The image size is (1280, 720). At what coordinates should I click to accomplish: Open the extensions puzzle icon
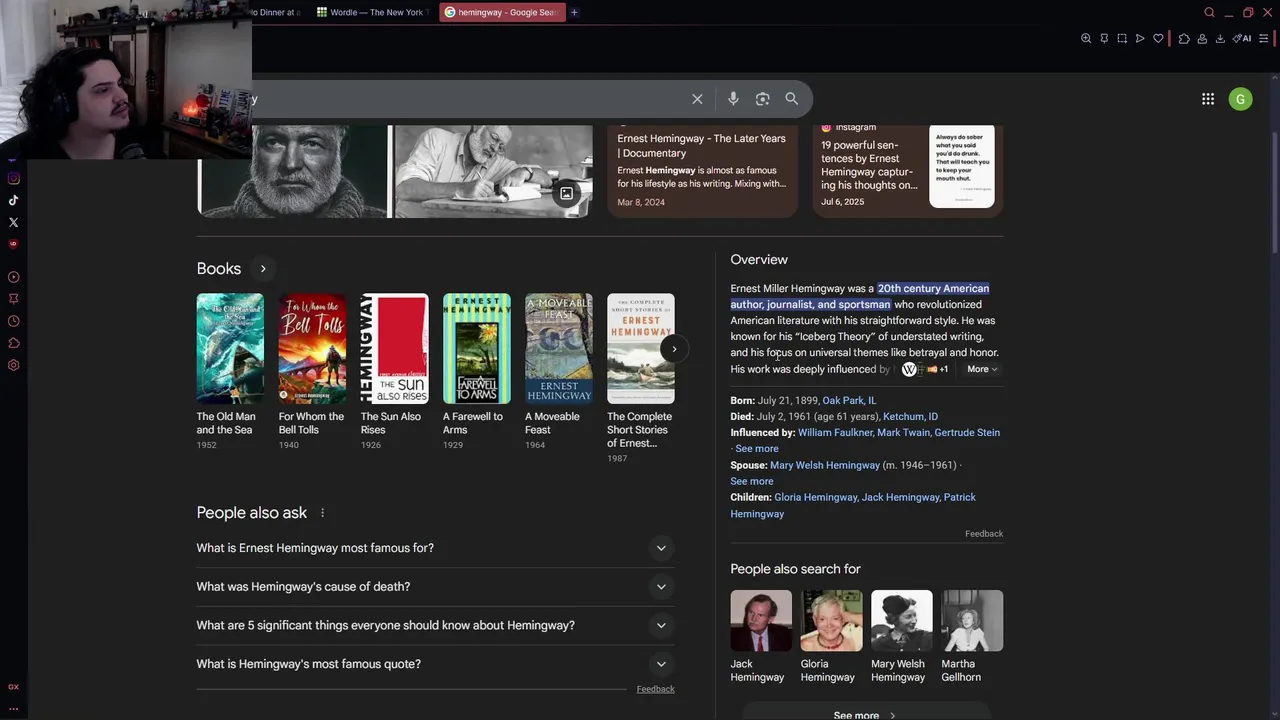pos(1184,39)
